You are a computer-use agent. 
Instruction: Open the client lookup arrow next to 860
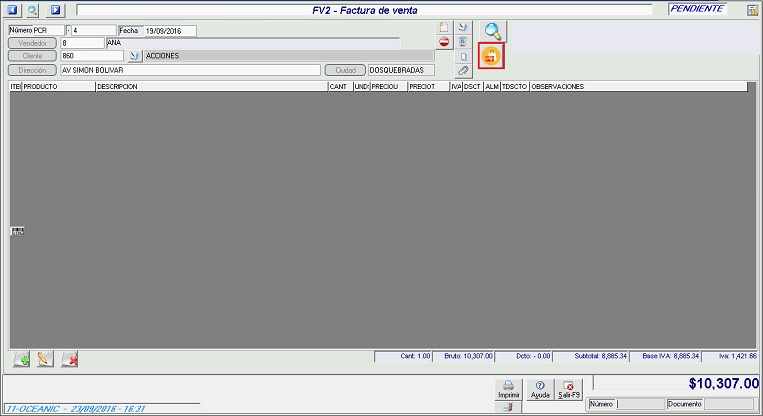[x=135, y=56]
